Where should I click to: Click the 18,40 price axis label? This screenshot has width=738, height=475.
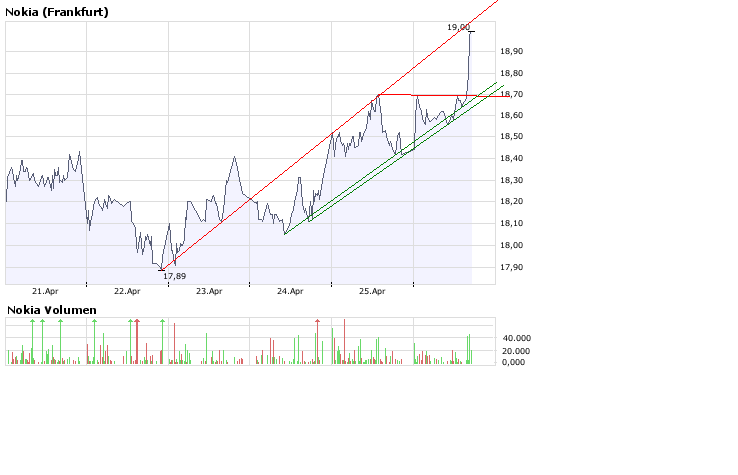[512, 158]
